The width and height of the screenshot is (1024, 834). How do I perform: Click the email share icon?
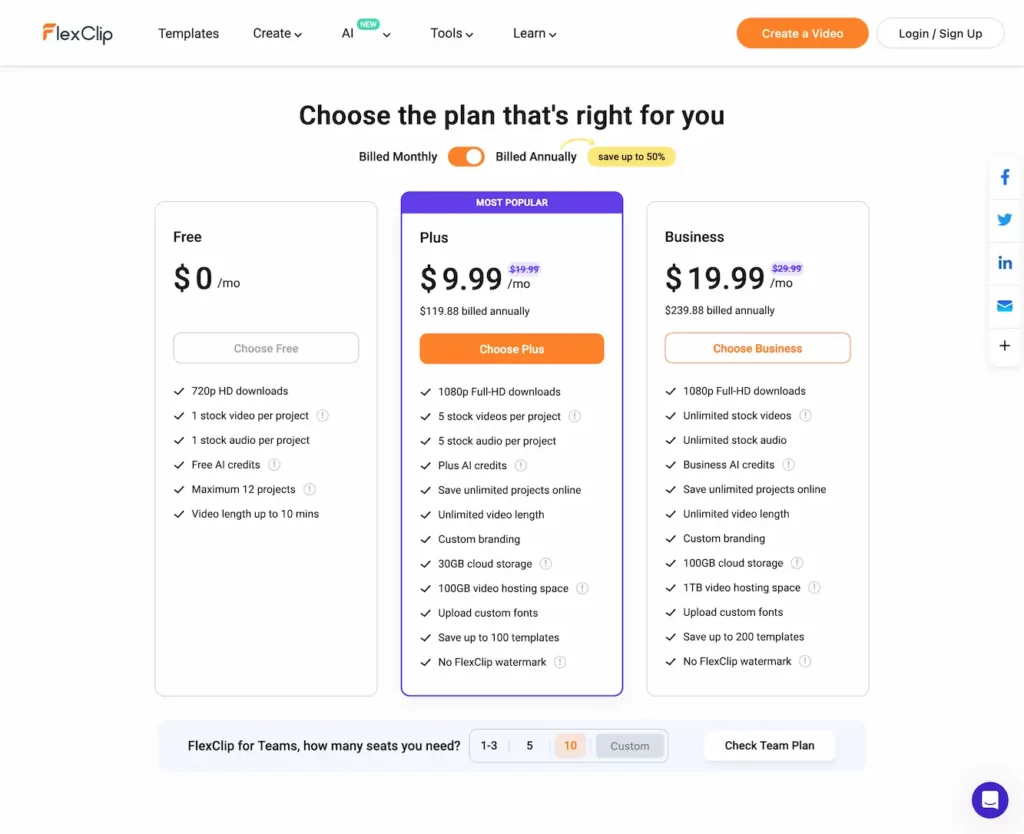click(1004, 305)
